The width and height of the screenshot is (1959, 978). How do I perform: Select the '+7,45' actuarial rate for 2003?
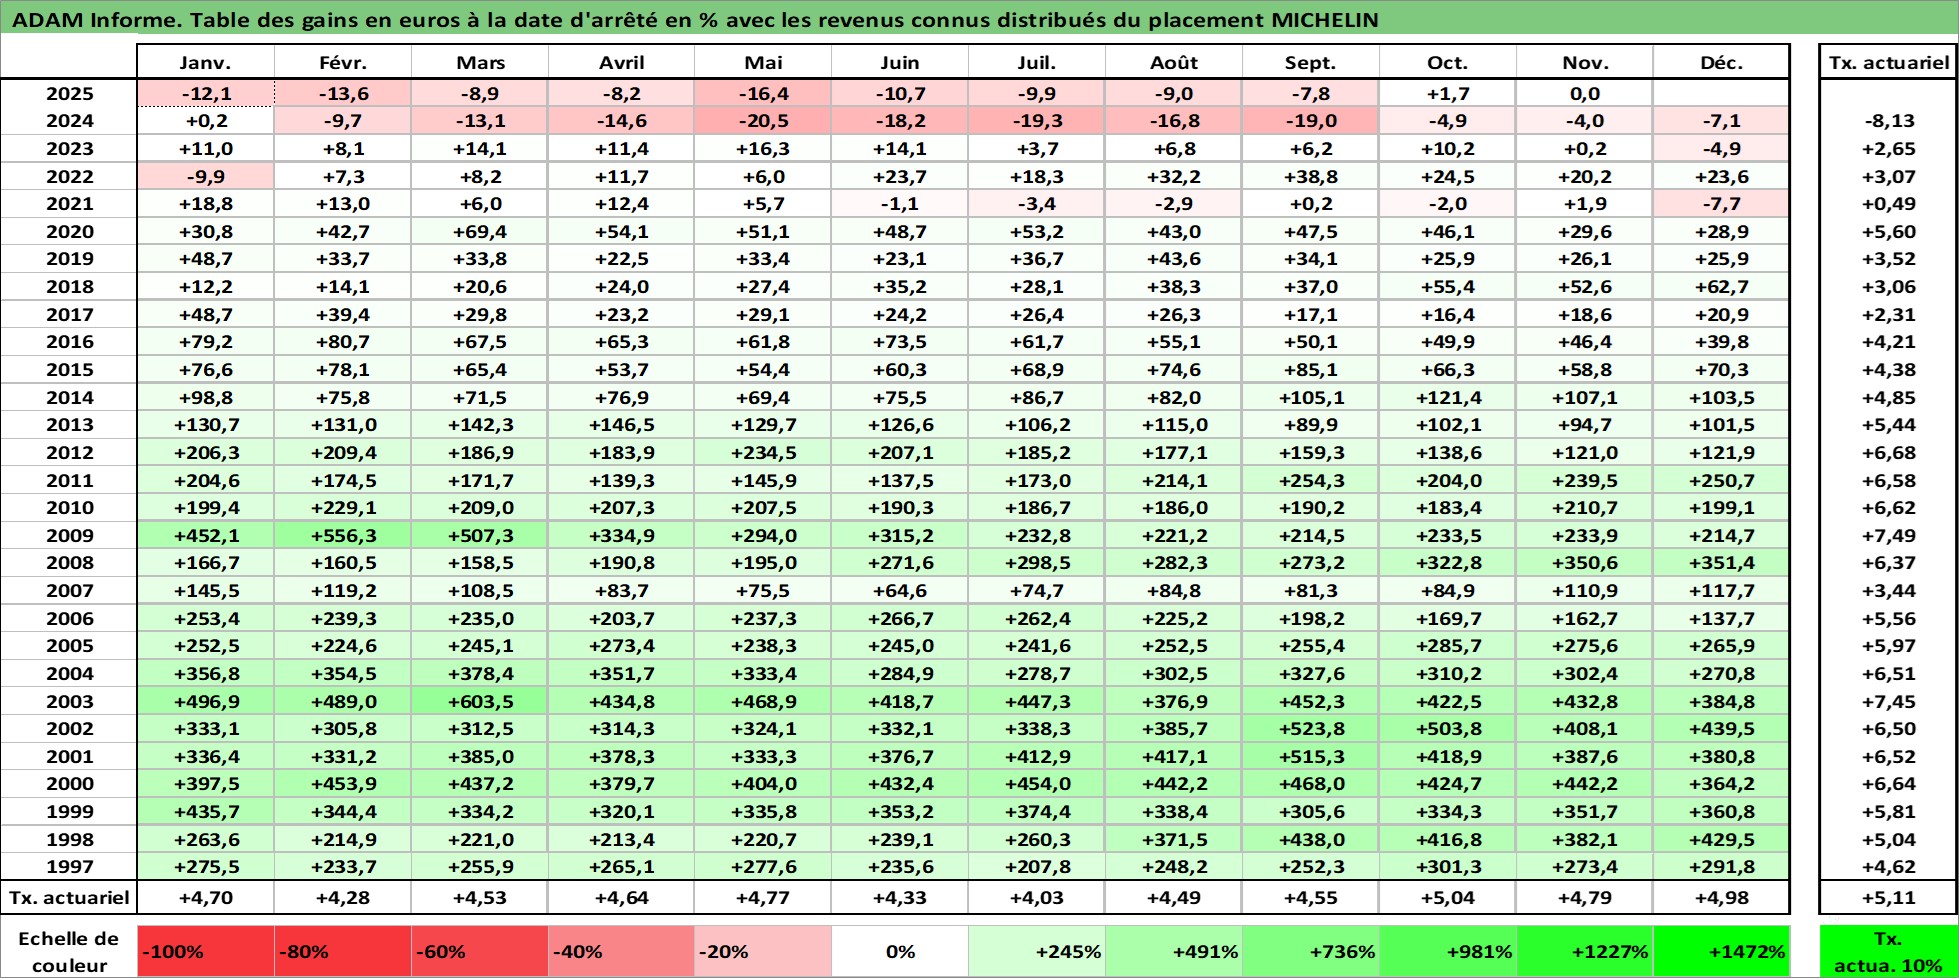[1889, 701]
